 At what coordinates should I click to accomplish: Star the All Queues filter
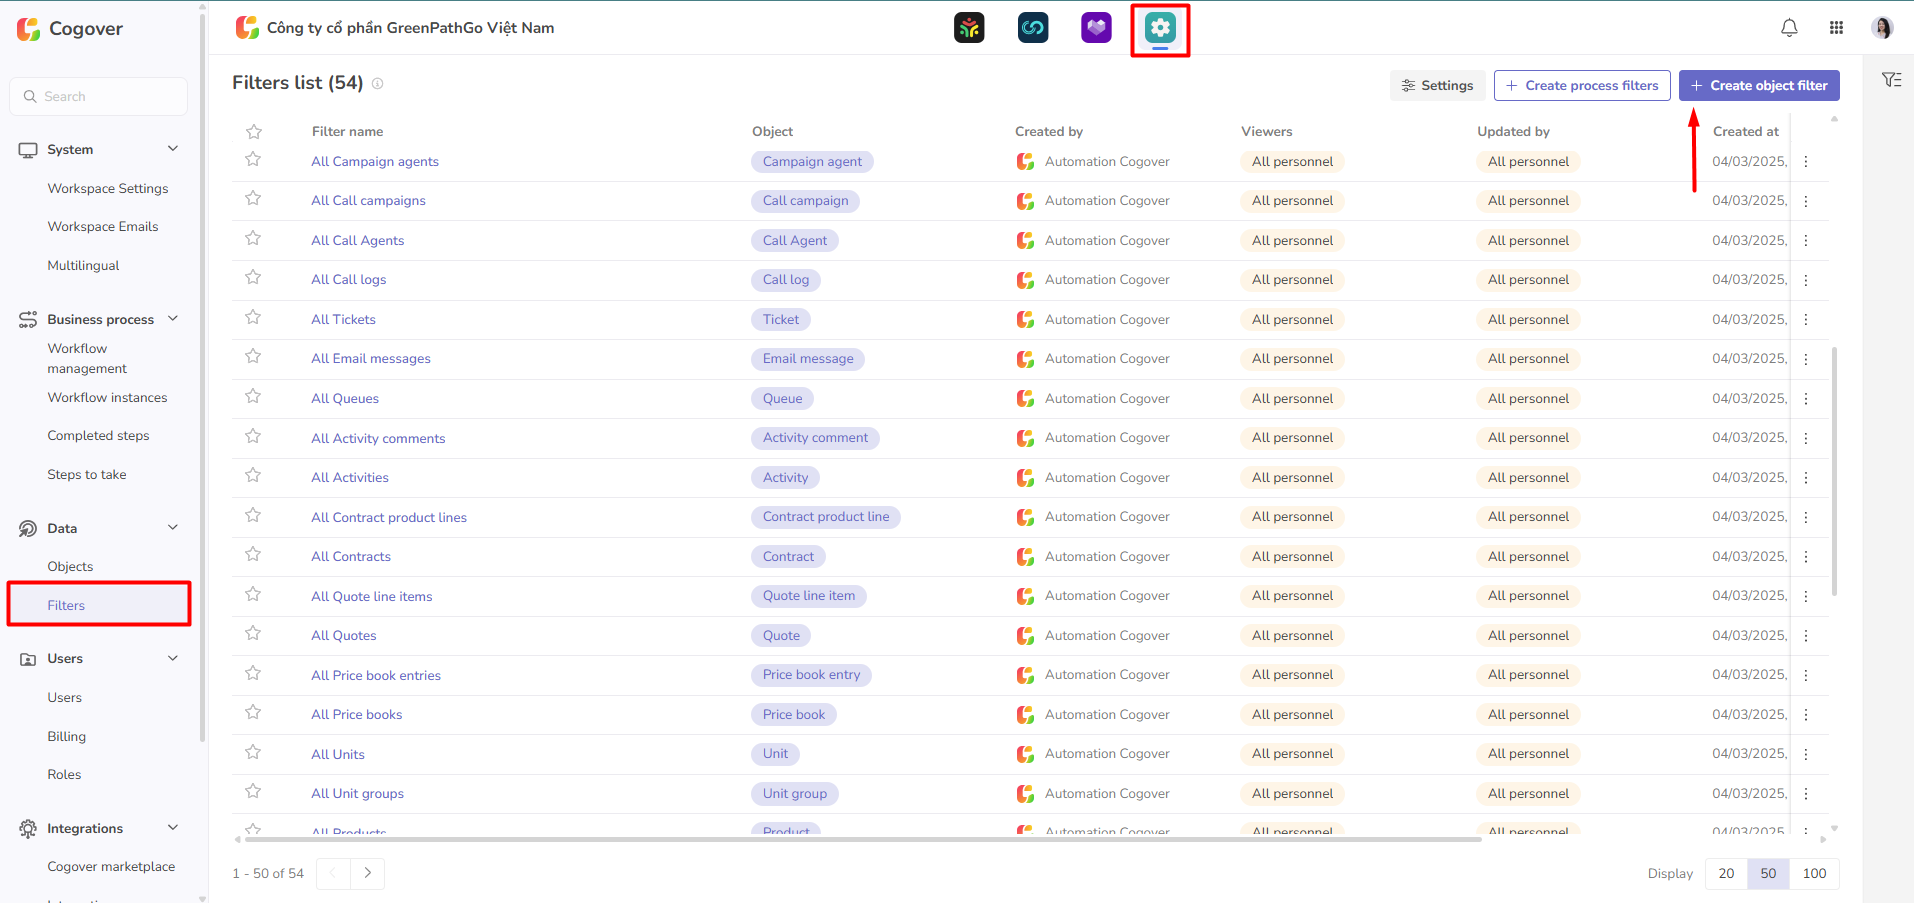[253, 397]
